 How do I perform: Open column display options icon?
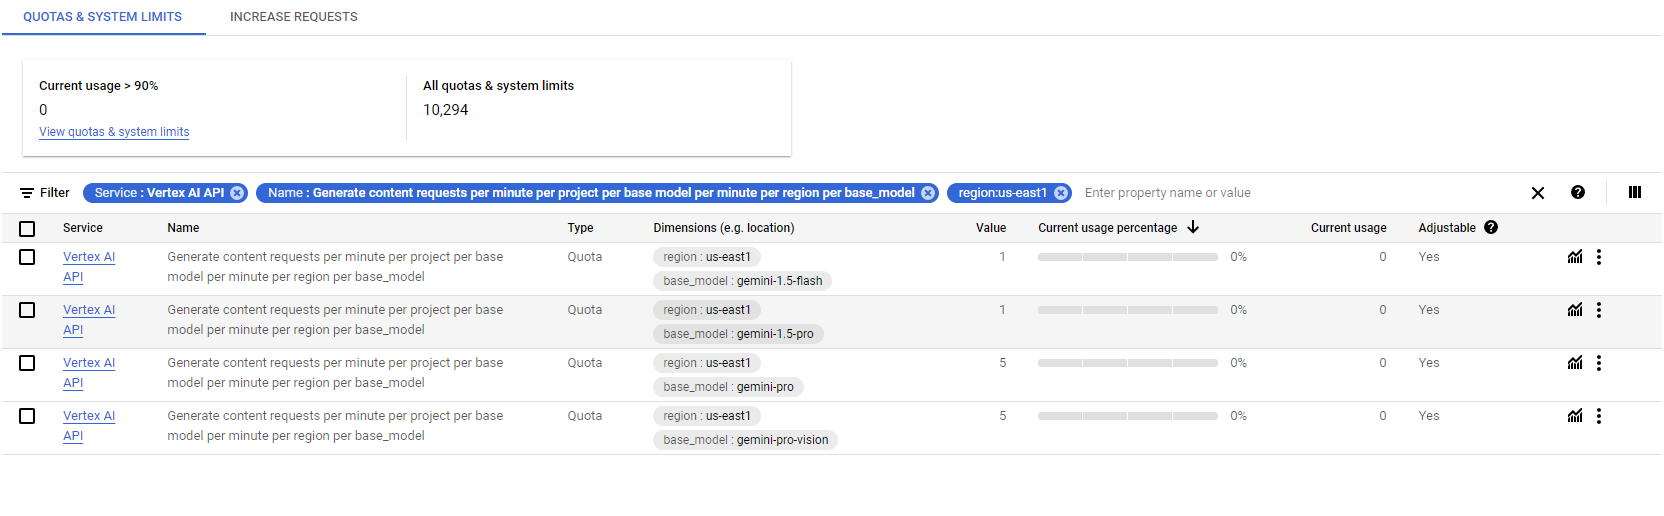click(x=1635, y=192)
